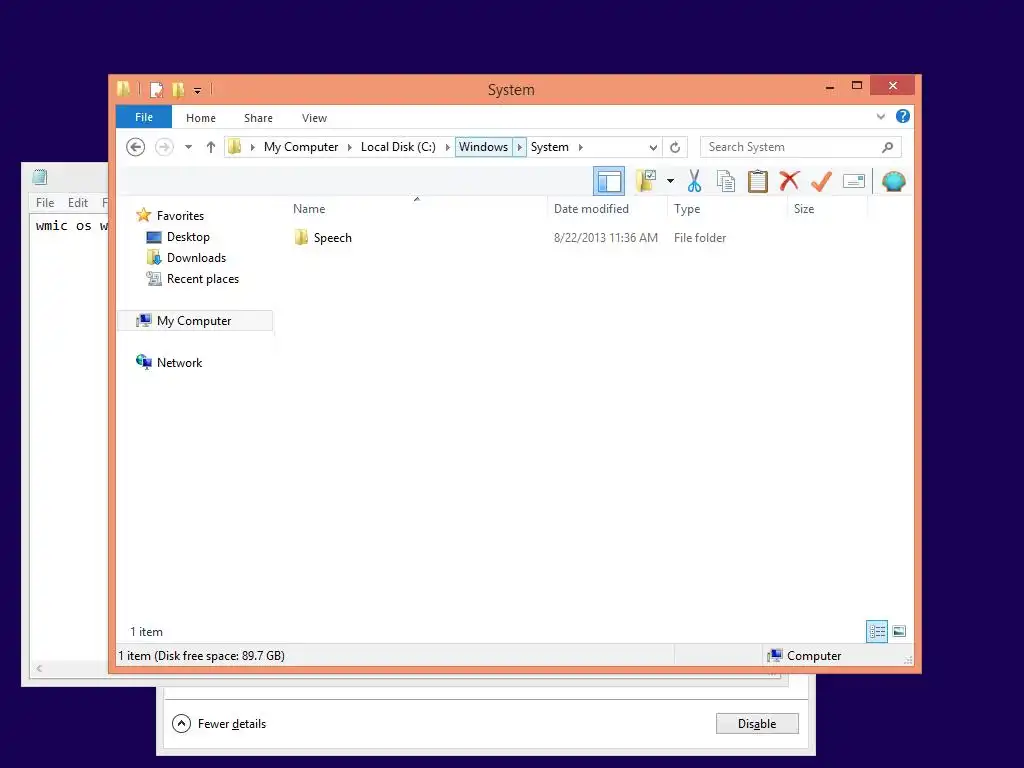This screenshot has width=1024, height=768.
Task: Expand the address bar history dropdown
Action: pyautogui.click(x=652, y=147)
